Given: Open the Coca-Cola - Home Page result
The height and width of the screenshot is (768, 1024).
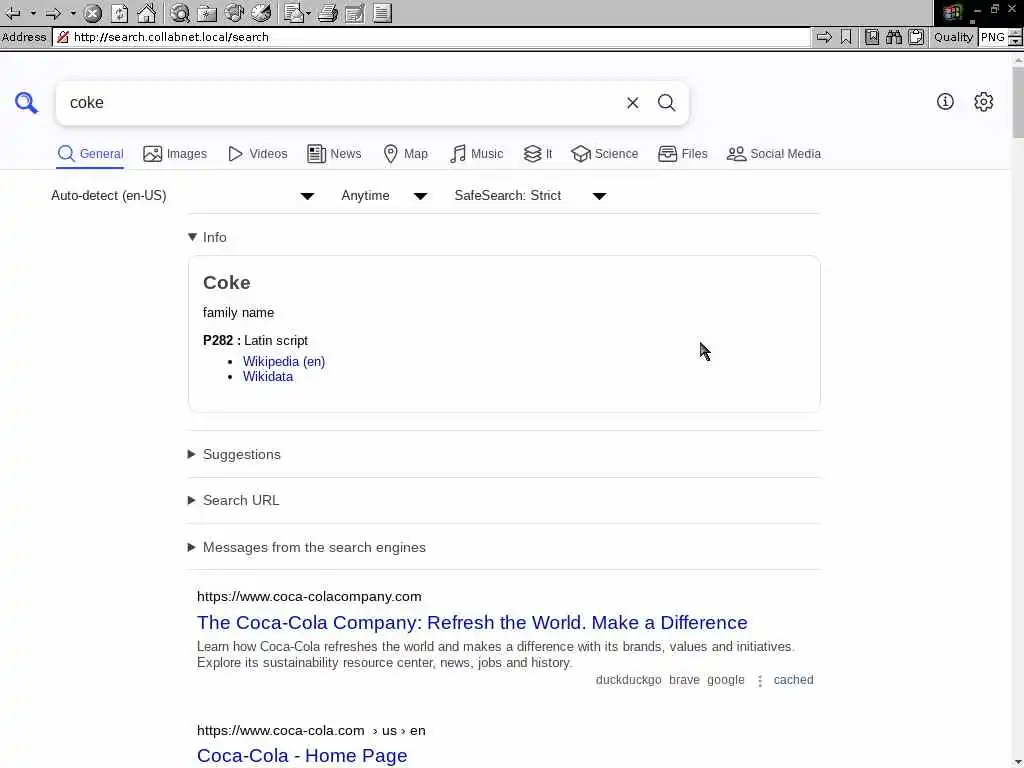Looking at the screenshot, I should pos(302,756).
